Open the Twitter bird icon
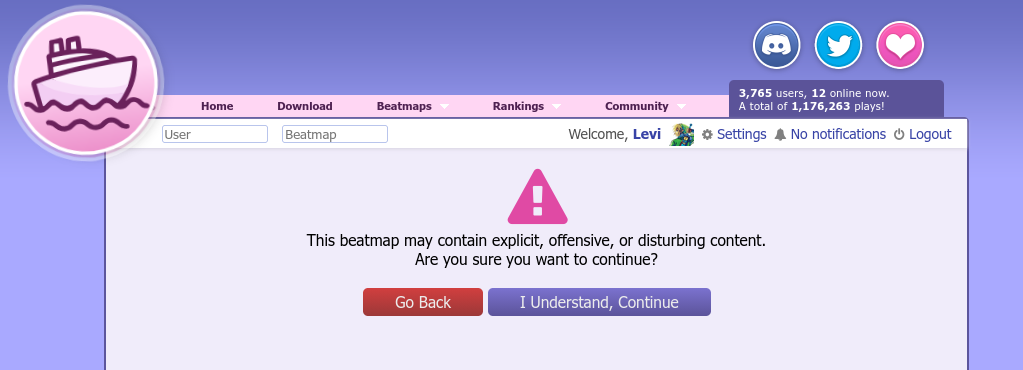Screen dimensions: 1023x370 [x=838, y=45]
